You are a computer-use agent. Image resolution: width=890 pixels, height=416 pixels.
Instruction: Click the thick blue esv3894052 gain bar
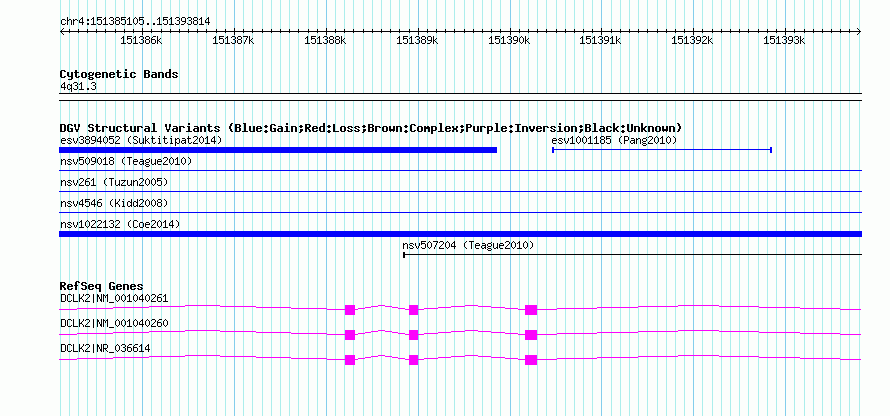pos(278,150)
